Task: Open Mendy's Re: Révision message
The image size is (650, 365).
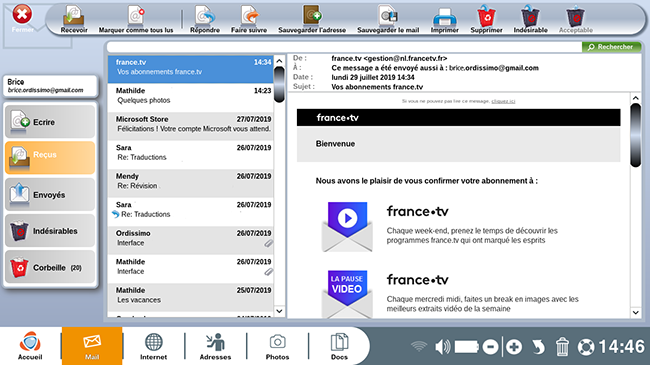Action: (x=191, y=183)
